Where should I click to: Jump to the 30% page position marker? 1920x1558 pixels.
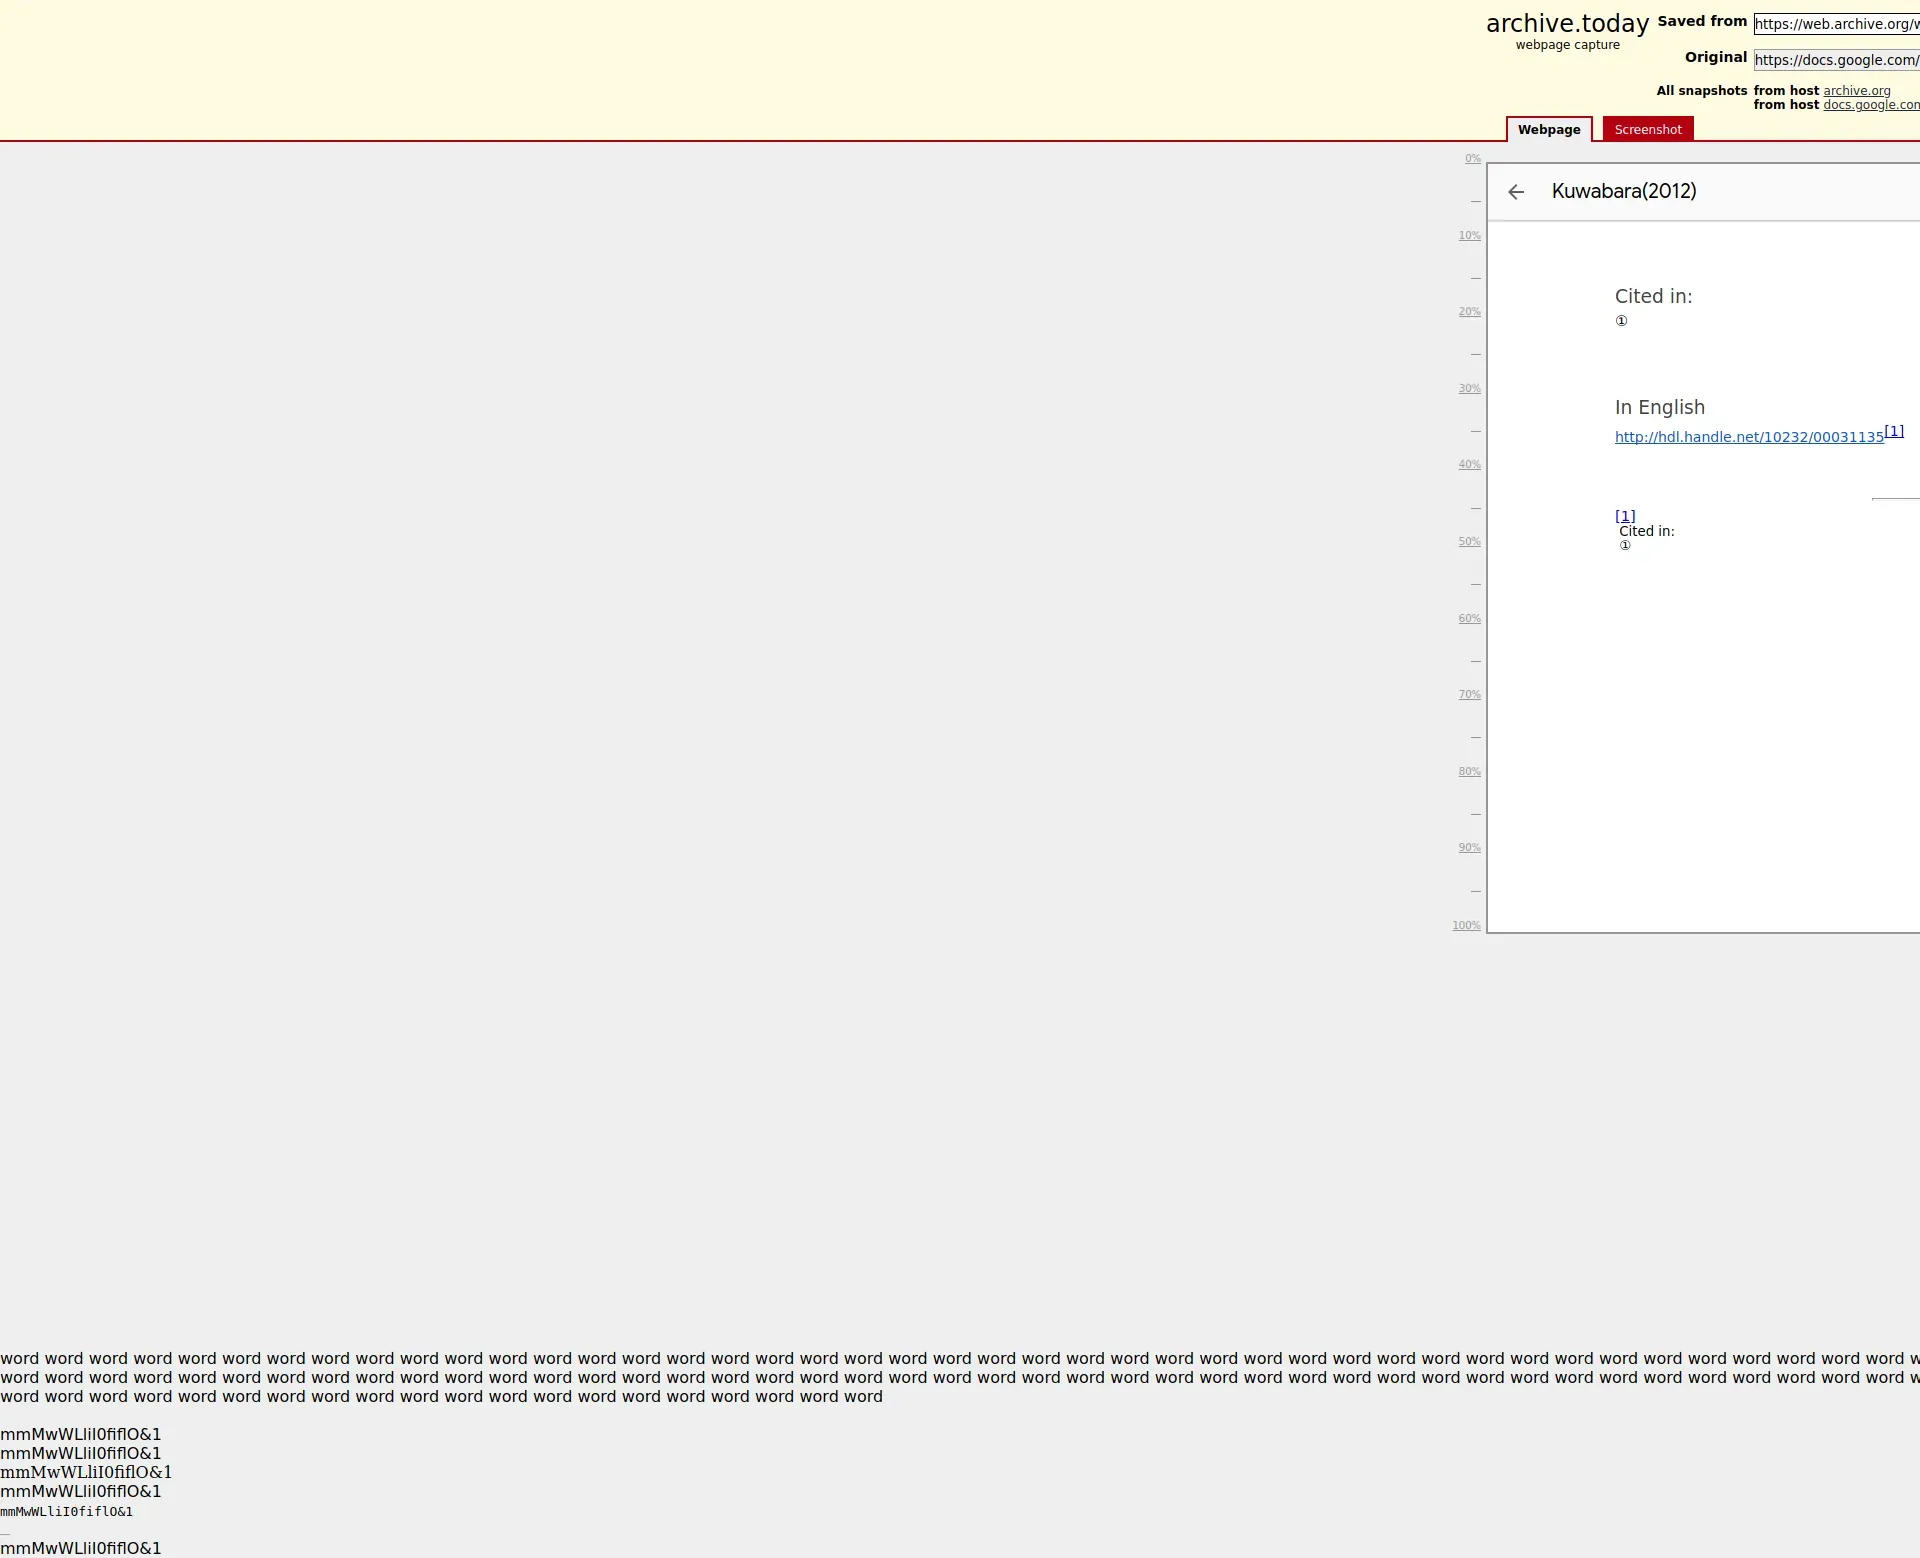1469,389
